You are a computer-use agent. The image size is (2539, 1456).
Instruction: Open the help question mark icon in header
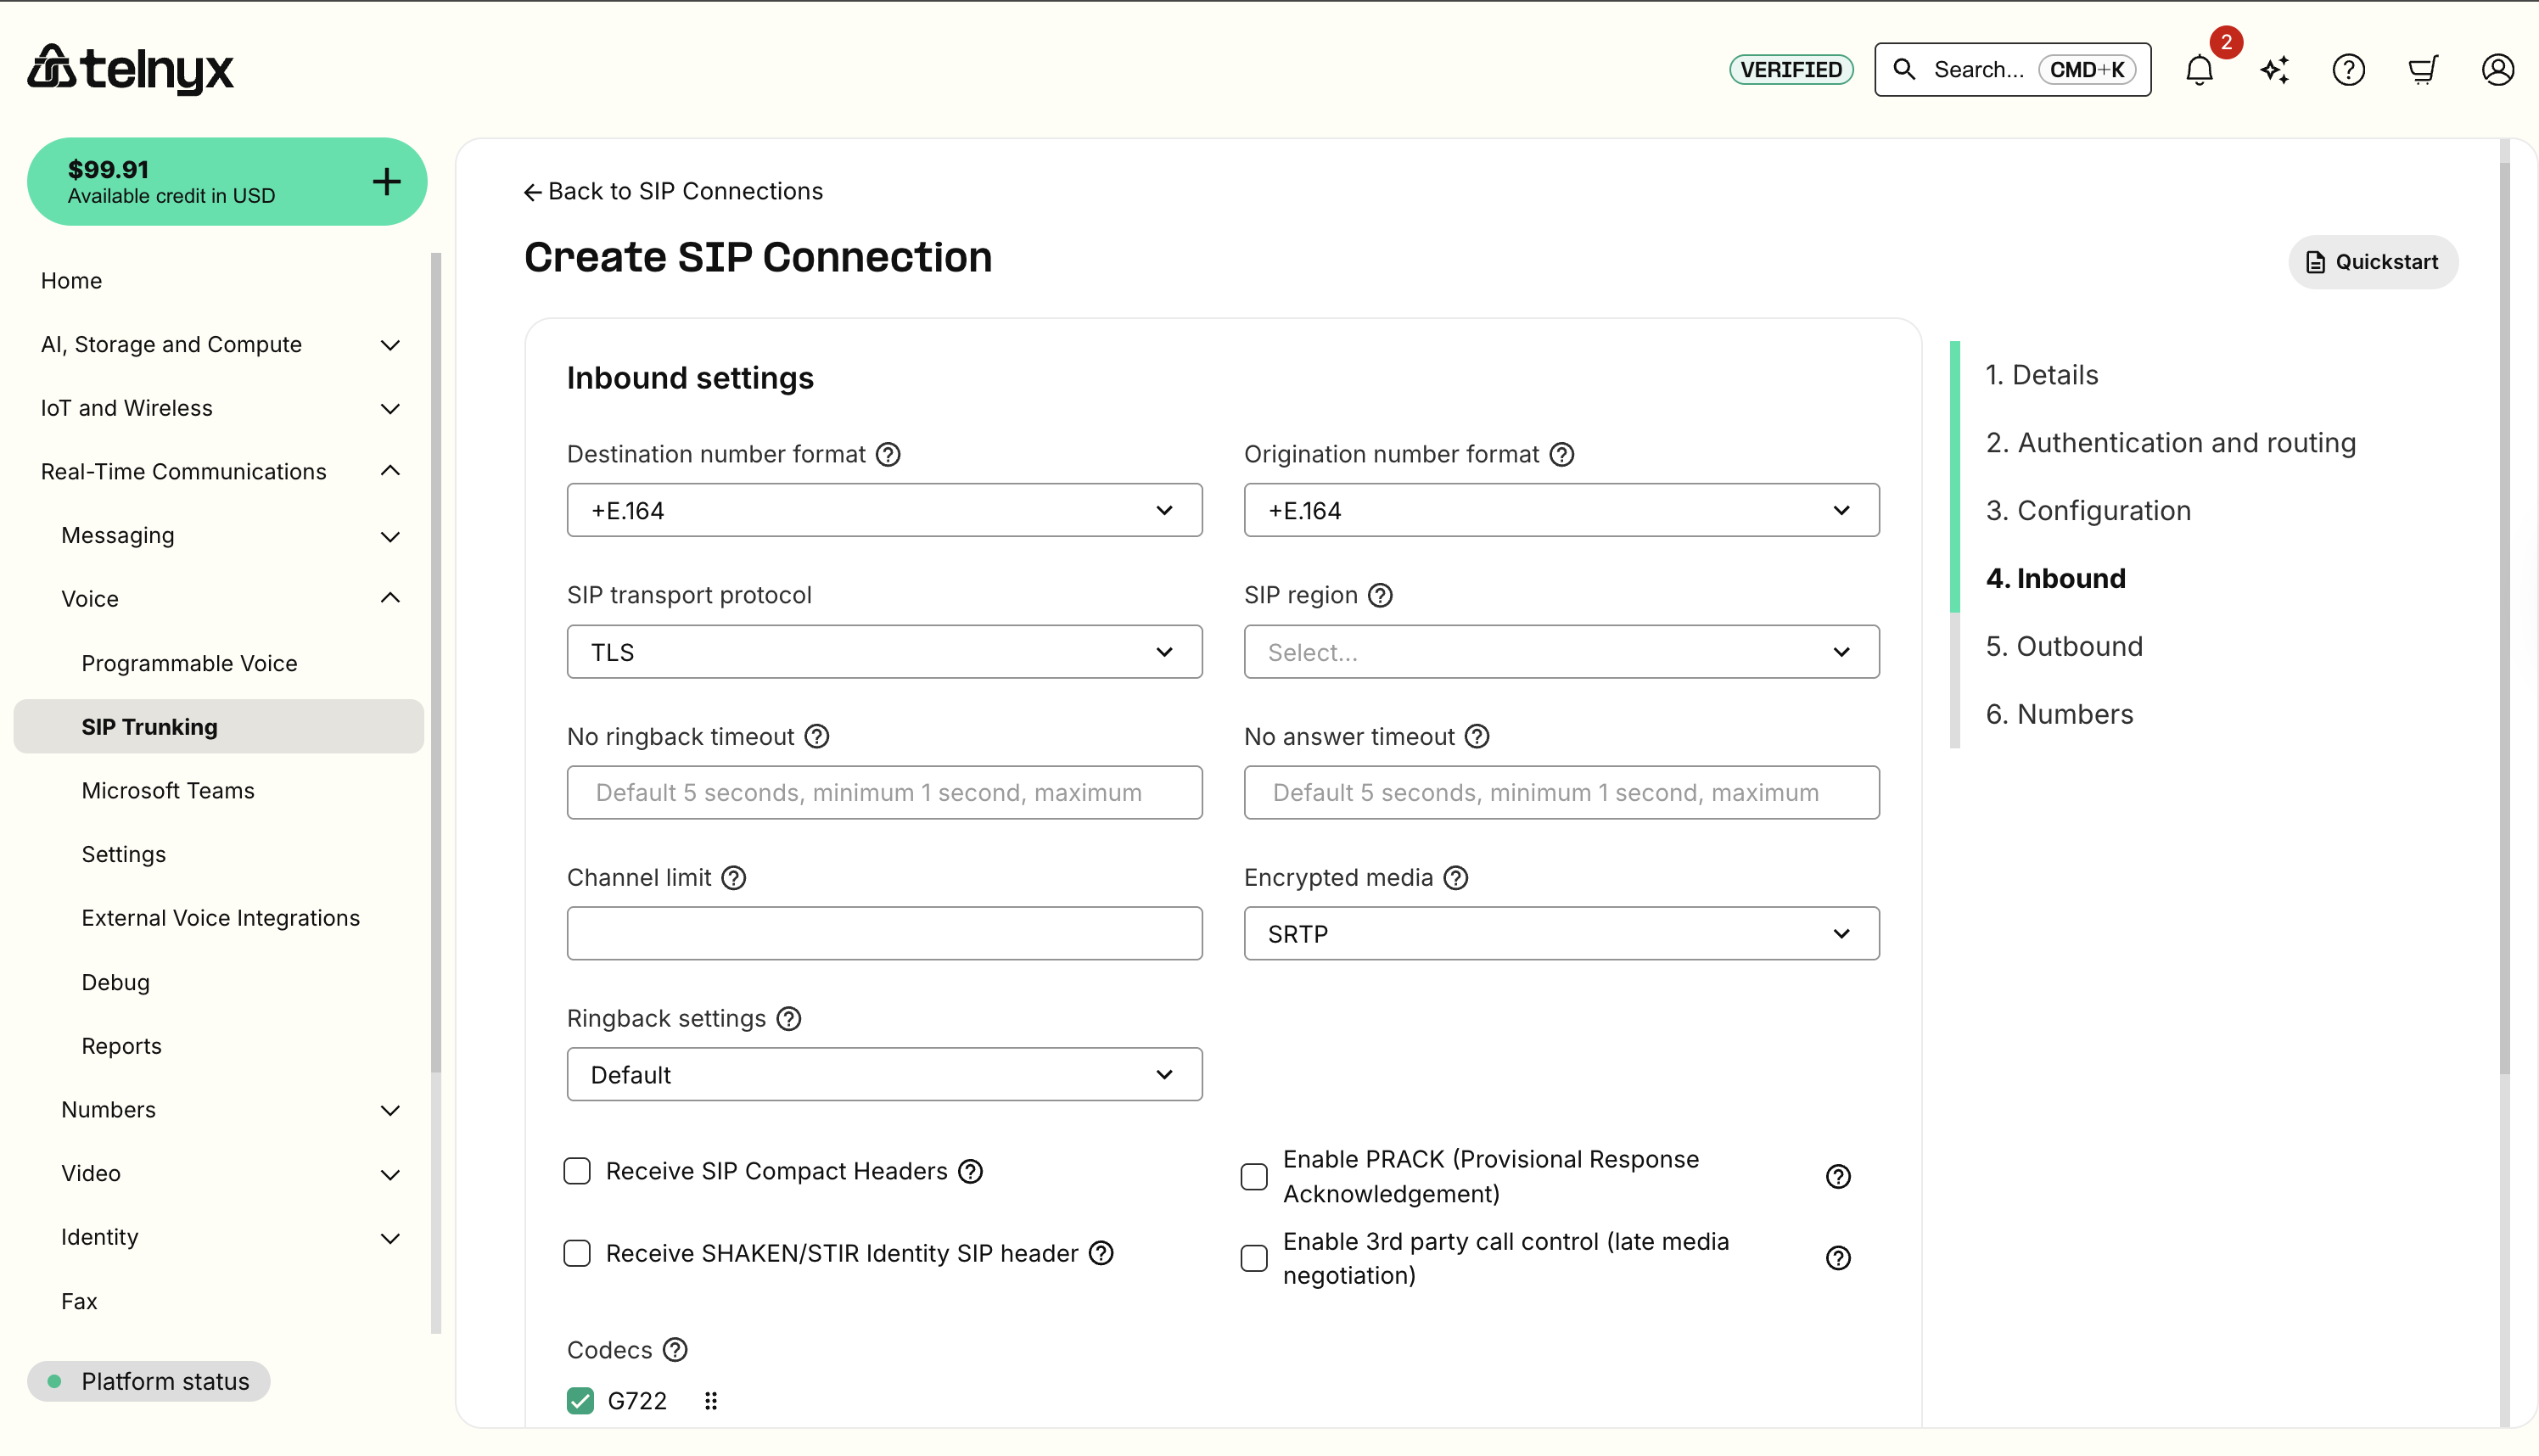2348,70
